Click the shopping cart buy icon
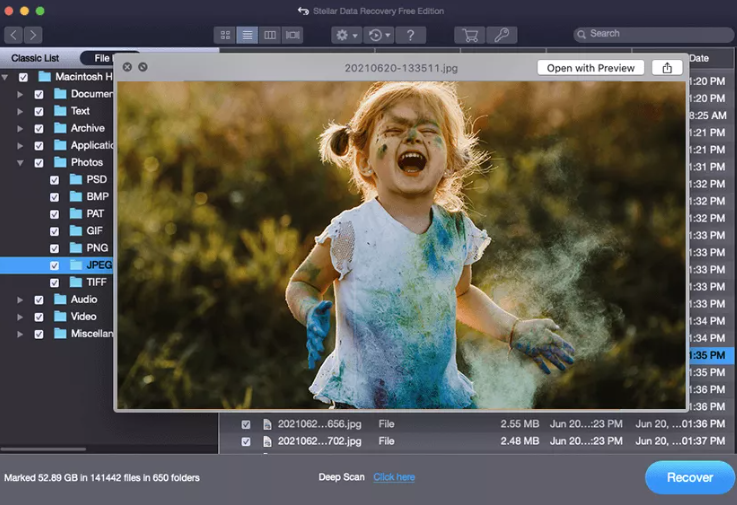 pyautogui.click(x=468, y=35)
